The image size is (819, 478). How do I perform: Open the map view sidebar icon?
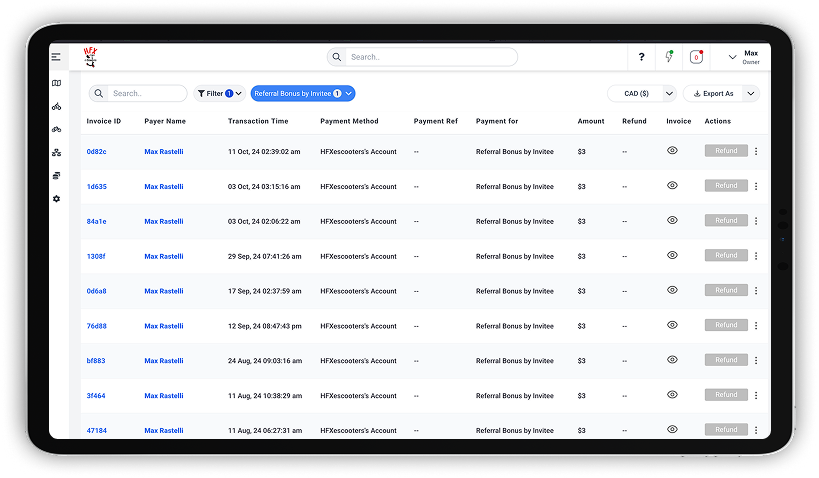click(x=56, y=83)
